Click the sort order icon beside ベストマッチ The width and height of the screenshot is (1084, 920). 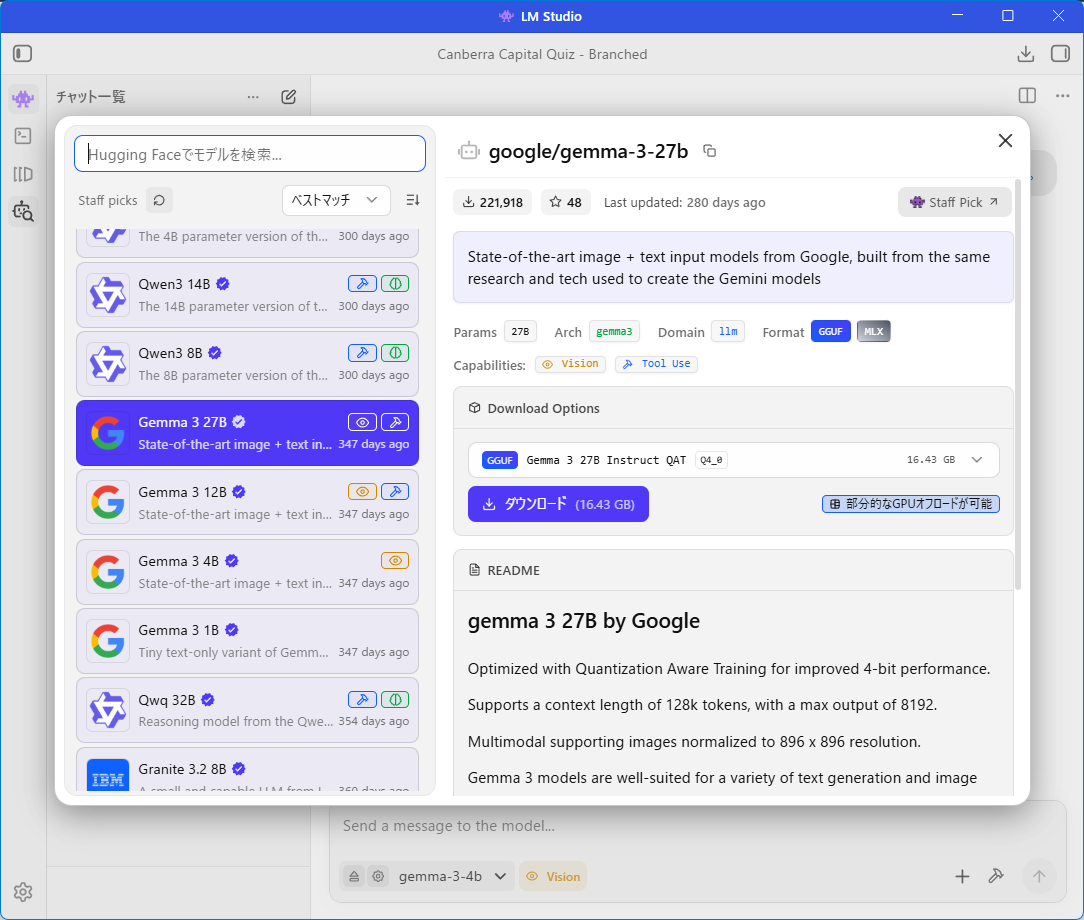[x=413, y=200]
